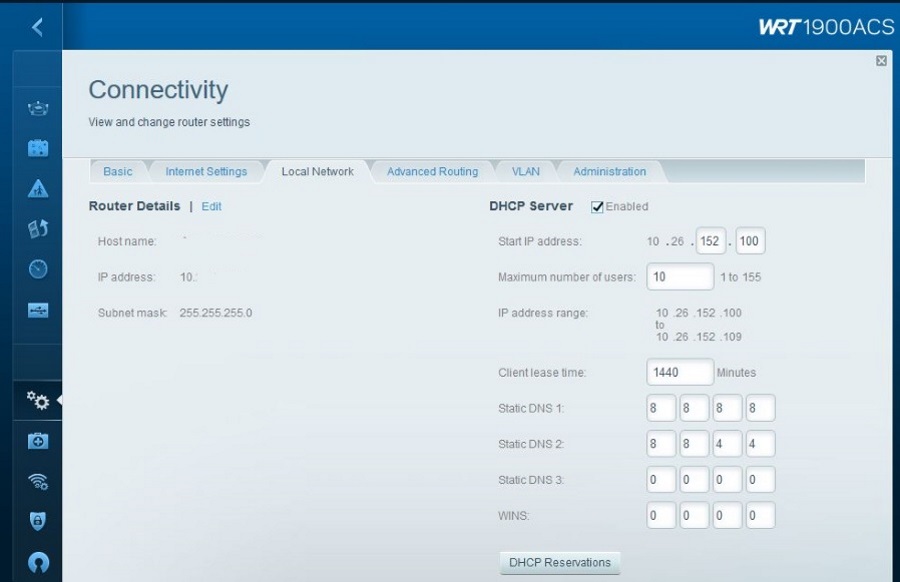Image resolution: width=900 pixels, height=582 pixels.
Task: Click the third octet of Static DNS 1
Action: pos(727,408)
